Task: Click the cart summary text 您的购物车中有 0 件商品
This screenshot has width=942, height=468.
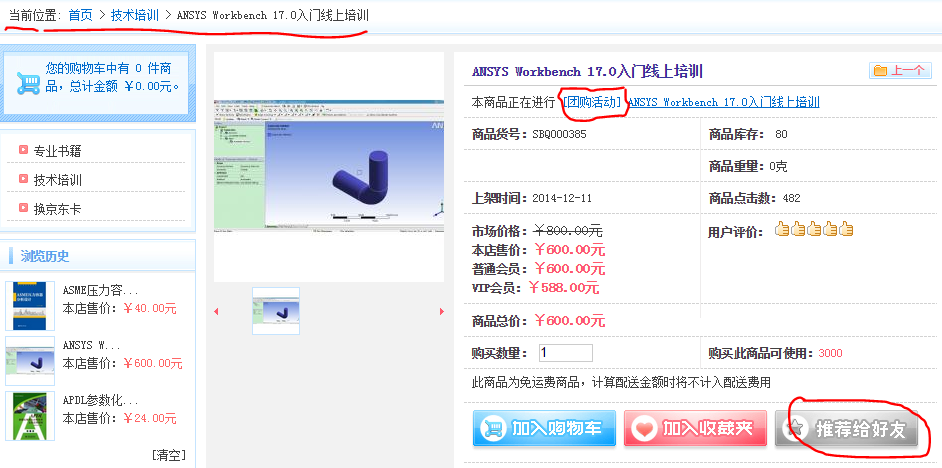Action: (112, 77)
